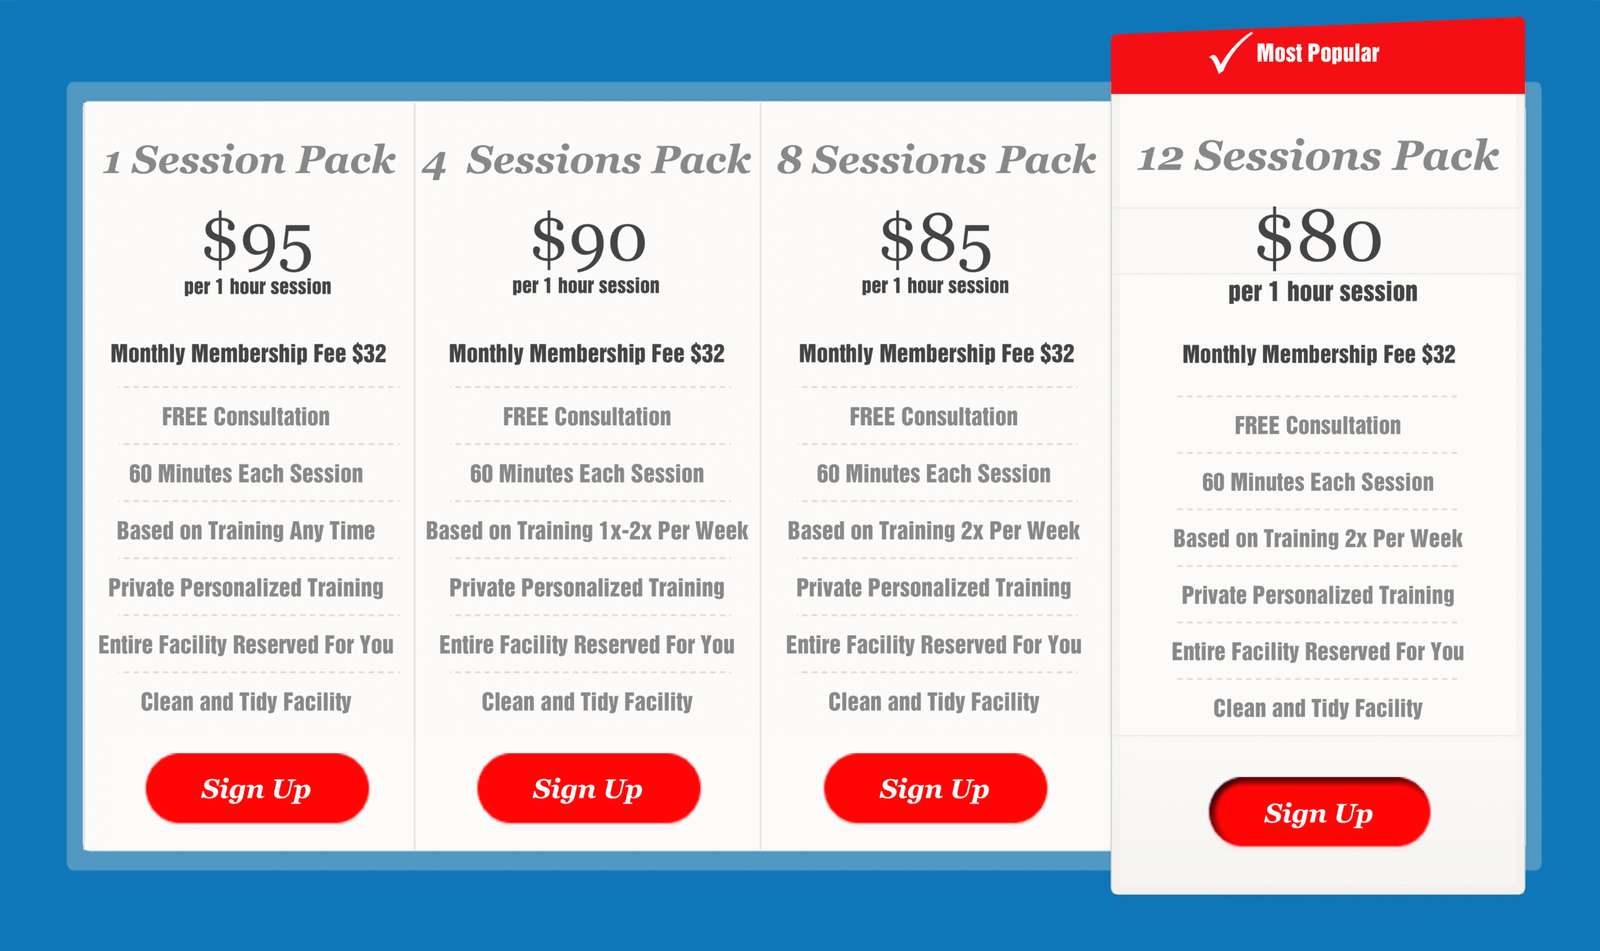Click Clean and Tidy Facility in the 1 Session Pack
Image resolution: width=1600 pixels, height=951 pixels.
[246, 702]
